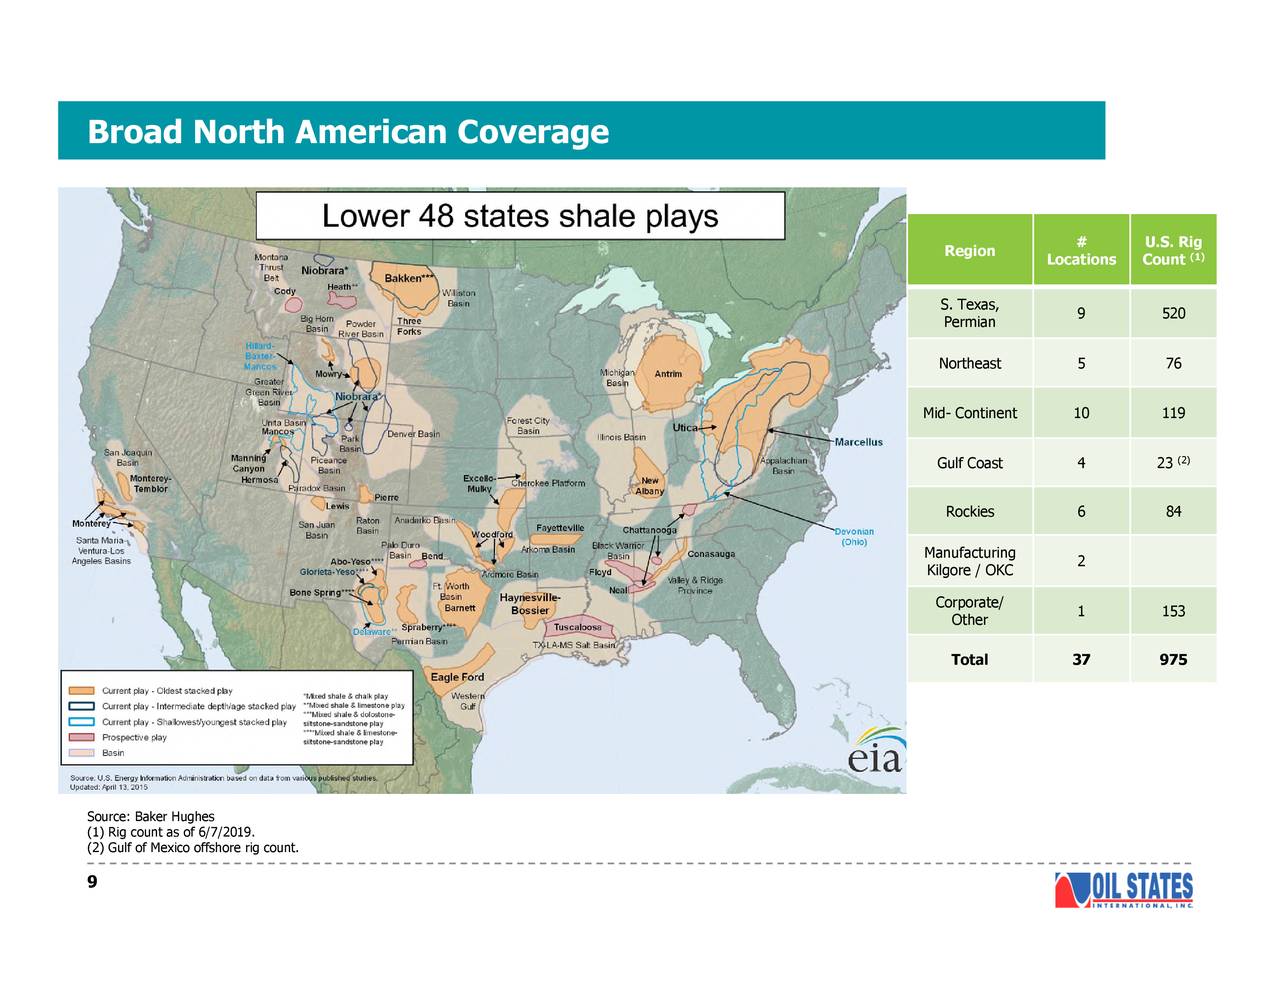This screenshot has height=989, width=1280.
Task: Select the pink Prospective play color swatch
Action: point(80,737)
